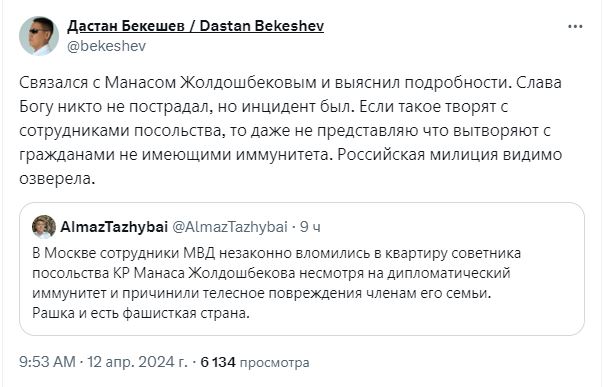The width and height of the screenshot is (604, 387).
Task: Open the 9:53 AM tweet timestamp
Action: [47, 362]
